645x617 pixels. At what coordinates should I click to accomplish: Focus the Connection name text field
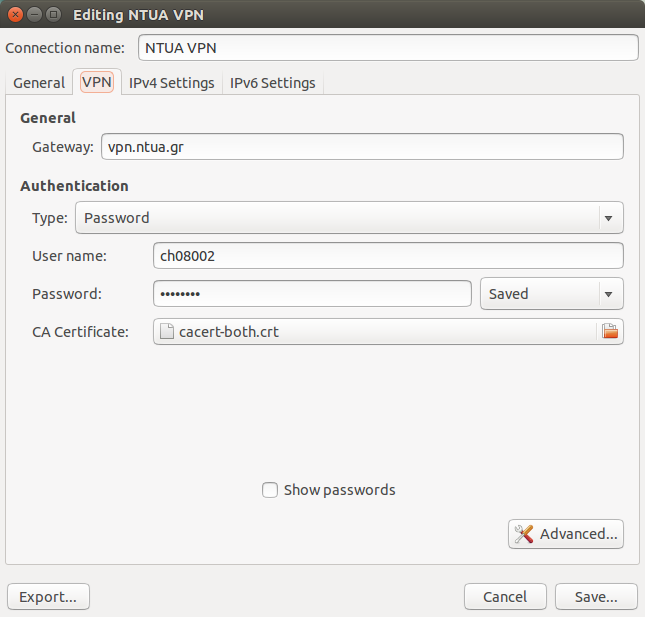pyautogui.click(x=387, y=48)
